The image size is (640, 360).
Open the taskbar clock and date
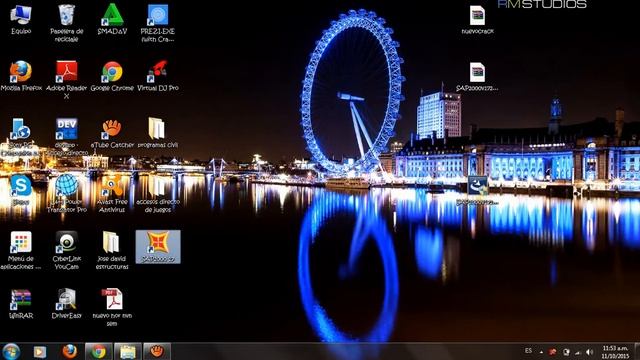point(615,352)
